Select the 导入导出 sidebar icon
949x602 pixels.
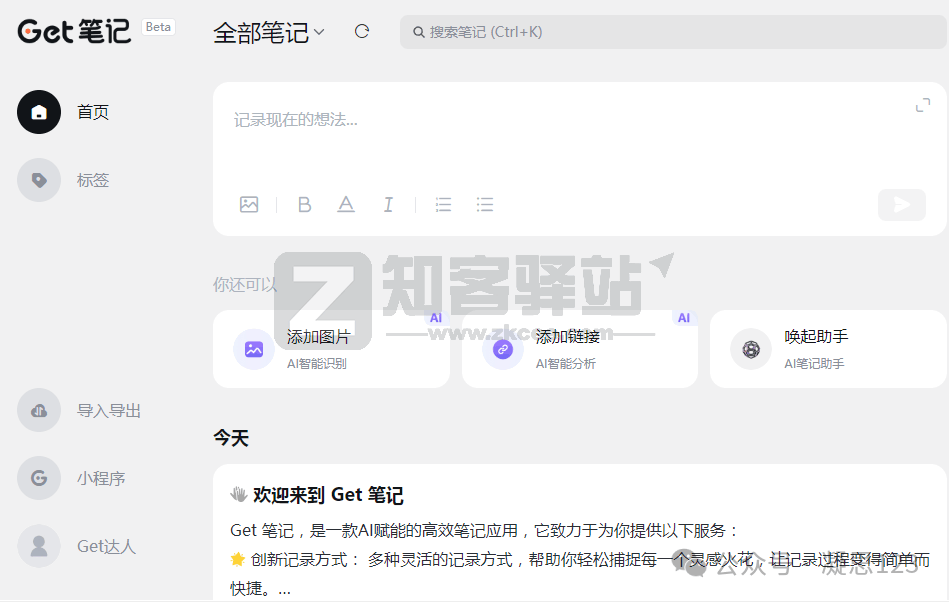tap(38, 410)
